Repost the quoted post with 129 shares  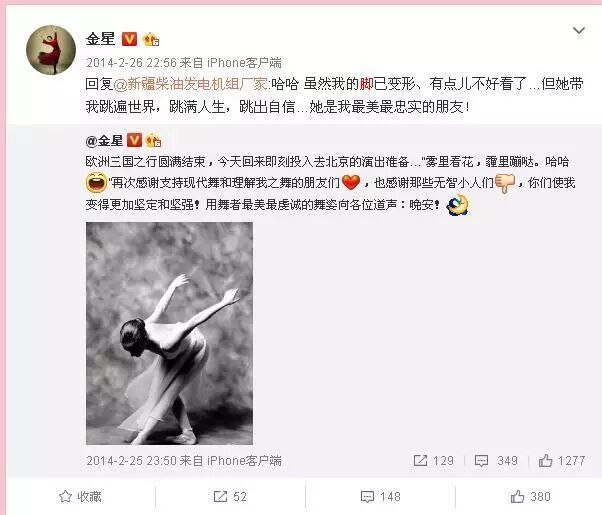click(433, 460)
